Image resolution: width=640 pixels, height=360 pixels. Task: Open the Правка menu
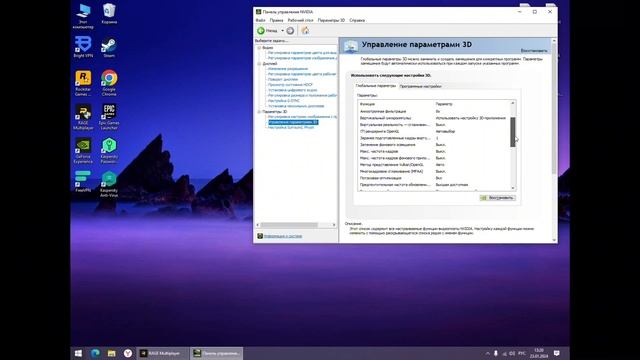276,20
